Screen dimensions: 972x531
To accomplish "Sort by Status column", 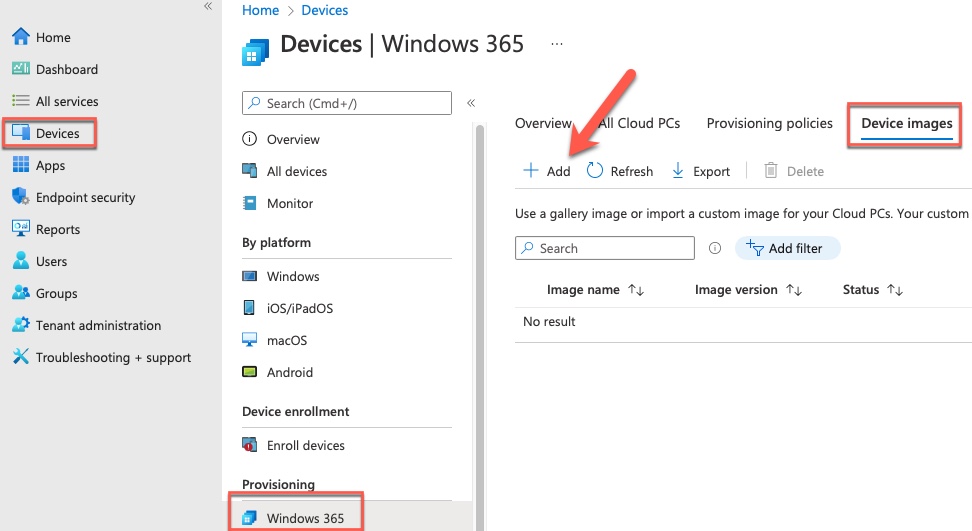I will [872, 289].
